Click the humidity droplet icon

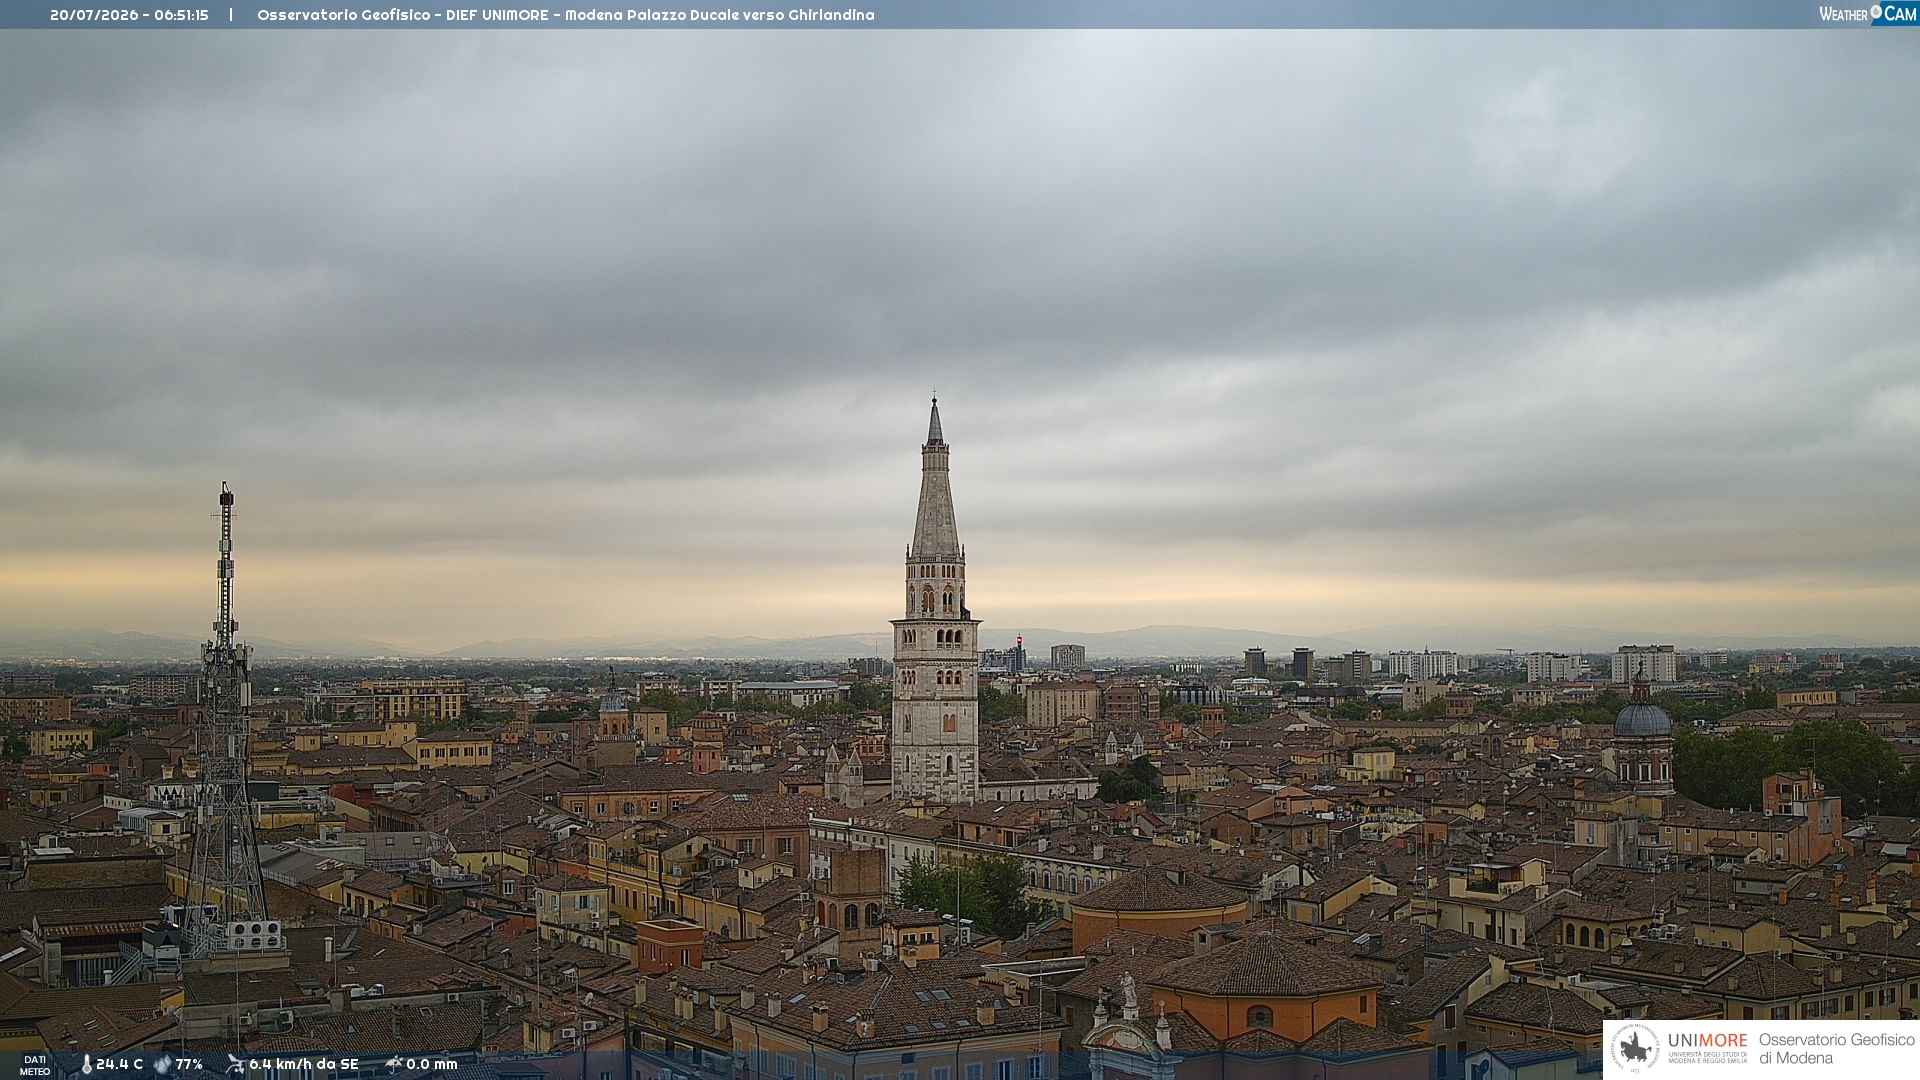pyautogui.click(x=162, y=1064)
